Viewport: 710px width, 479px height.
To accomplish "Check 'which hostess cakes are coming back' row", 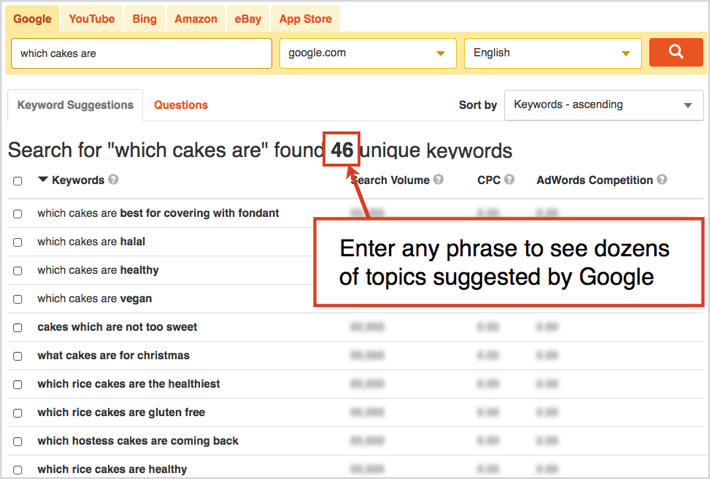I will tap(18, 441).
